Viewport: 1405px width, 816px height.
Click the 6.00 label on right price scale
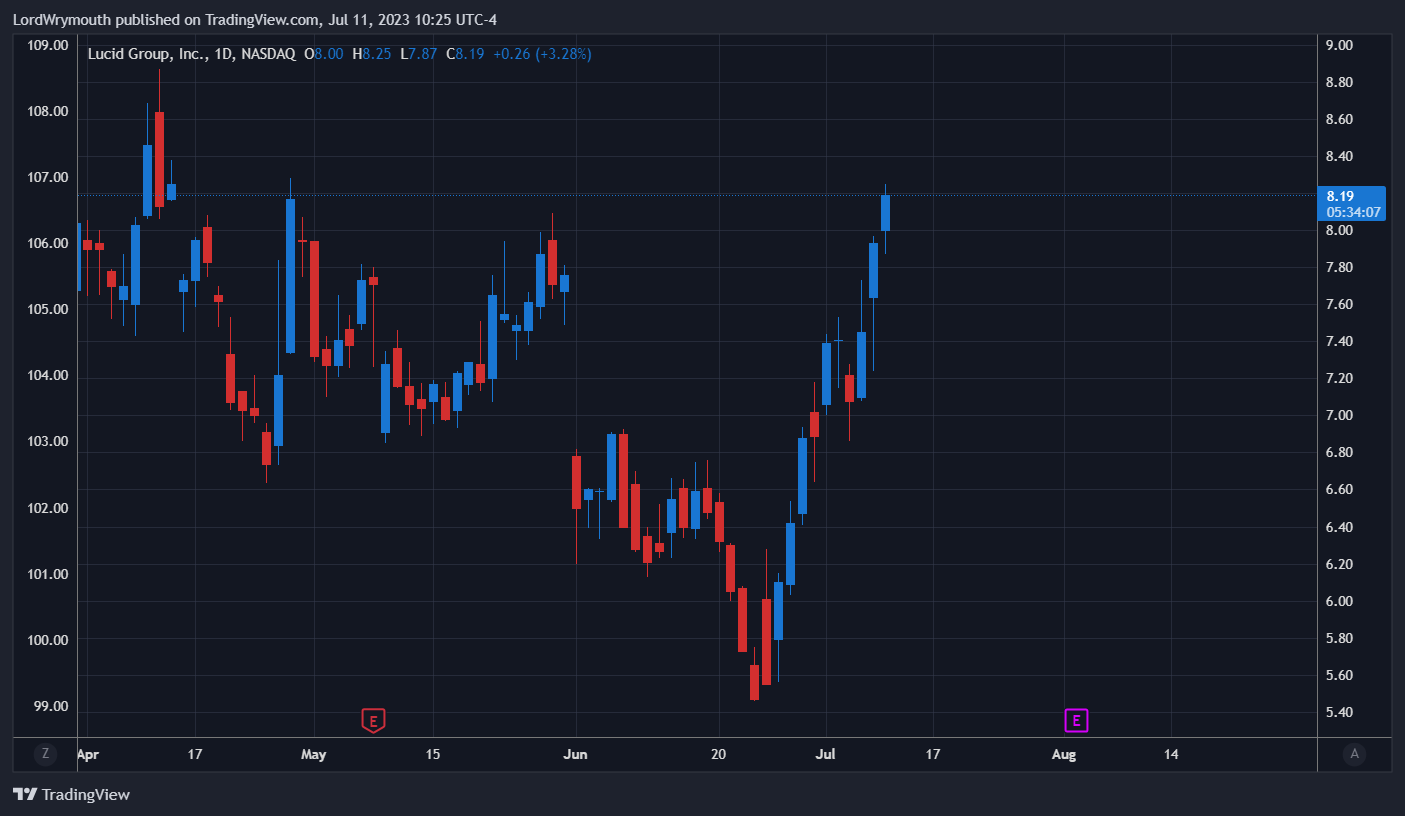tap(1339, 601)
